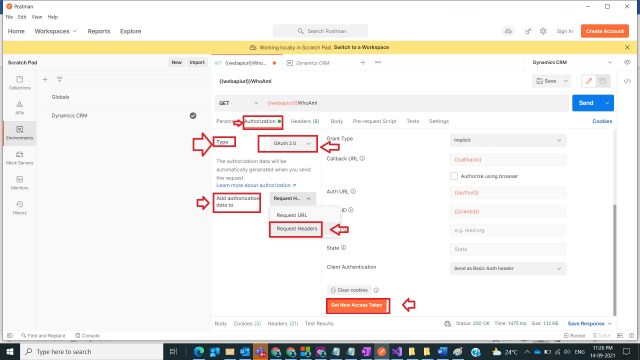Click info icon beside Auth URL
Viewport: 640px width, 360px height.
tap(353, 191)
